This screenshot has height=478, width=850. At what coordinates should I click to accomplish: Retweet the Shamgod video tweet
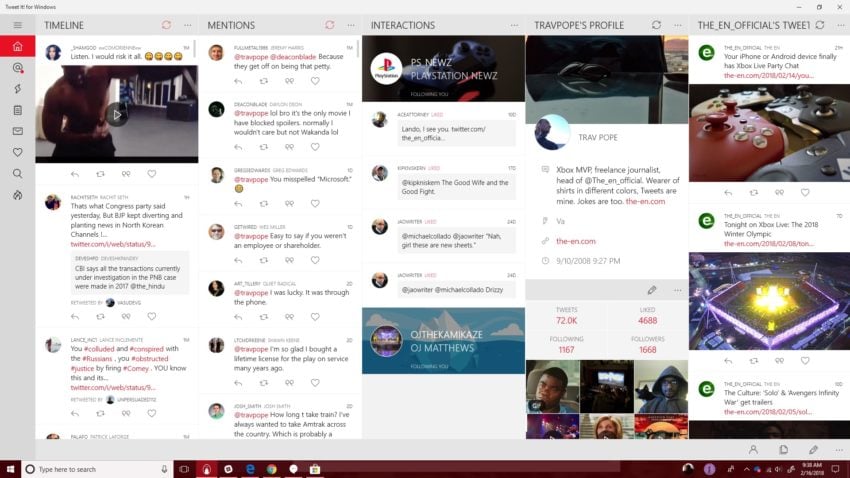click(x=100, y=174)
